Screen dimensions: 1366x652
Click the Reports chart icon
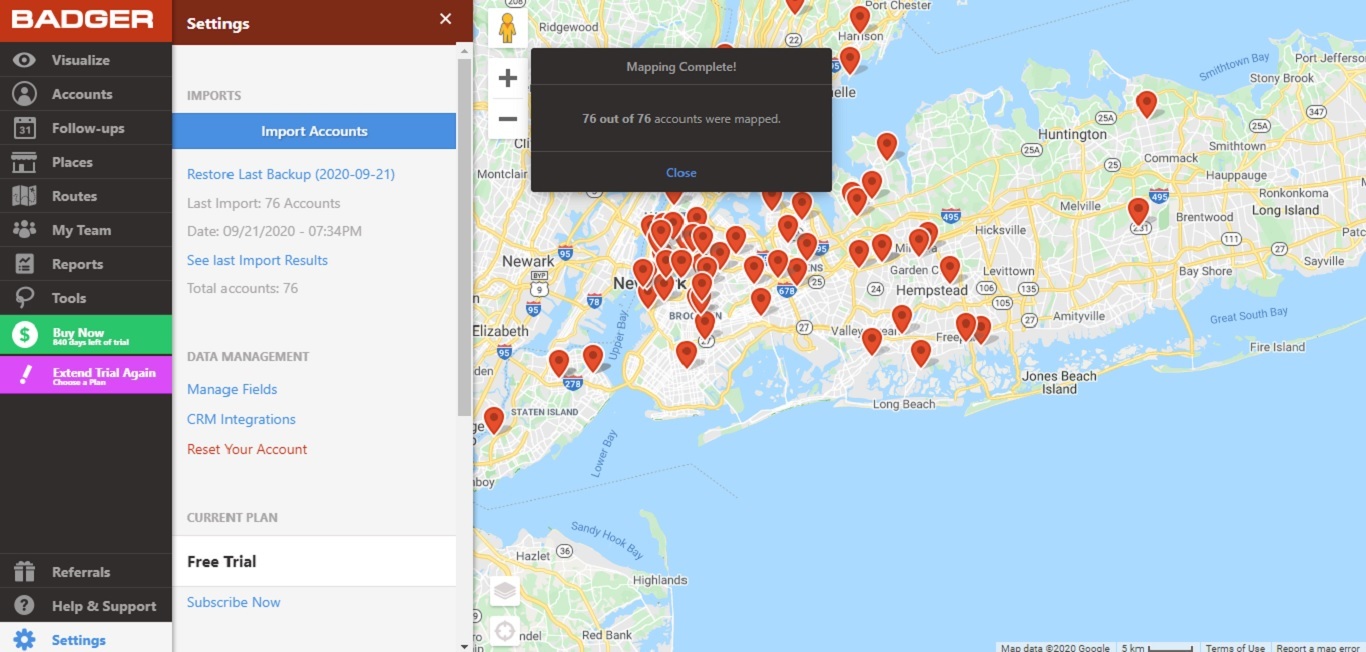[24, 264]
